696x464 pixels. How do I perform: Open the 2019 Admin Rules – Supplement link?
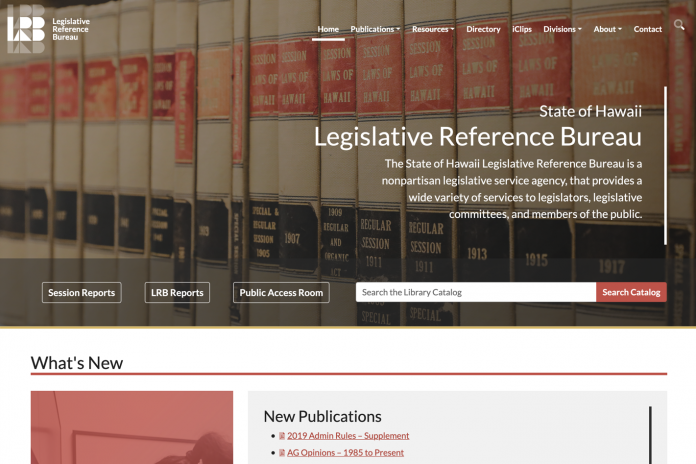(x=348, y=436)
